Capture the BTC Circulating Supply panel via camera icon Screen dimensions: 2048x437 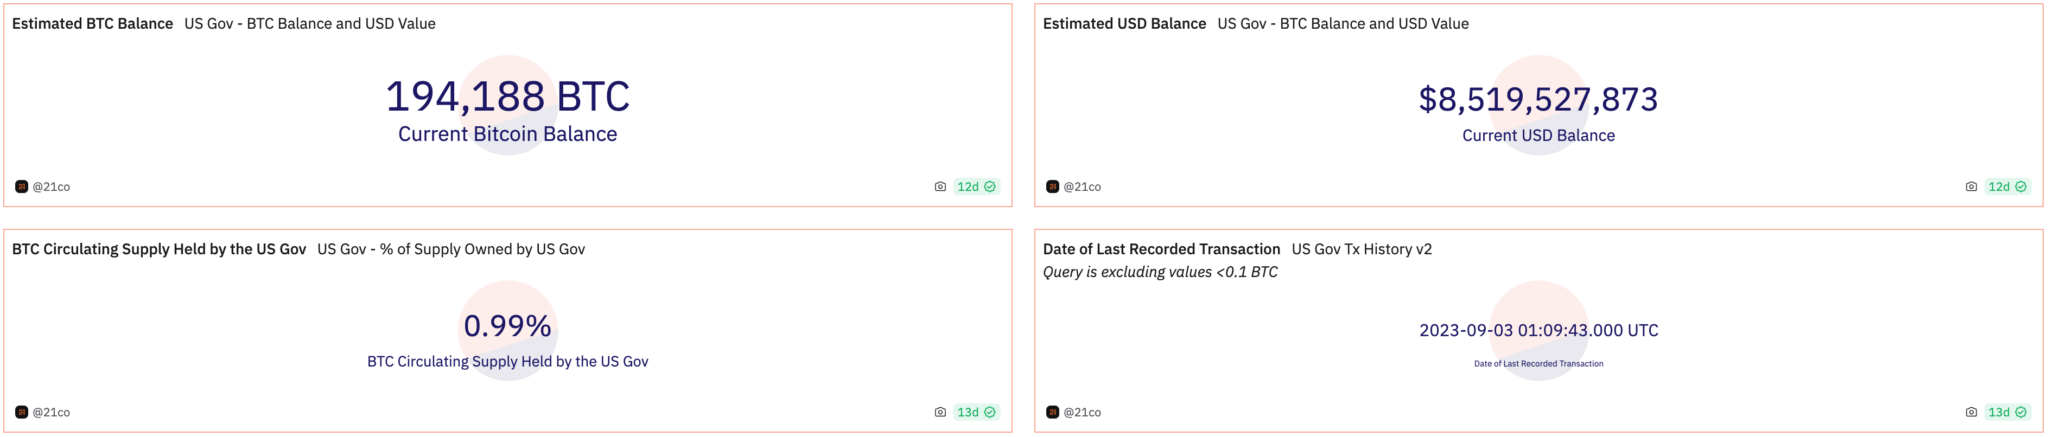click(940, 412)
